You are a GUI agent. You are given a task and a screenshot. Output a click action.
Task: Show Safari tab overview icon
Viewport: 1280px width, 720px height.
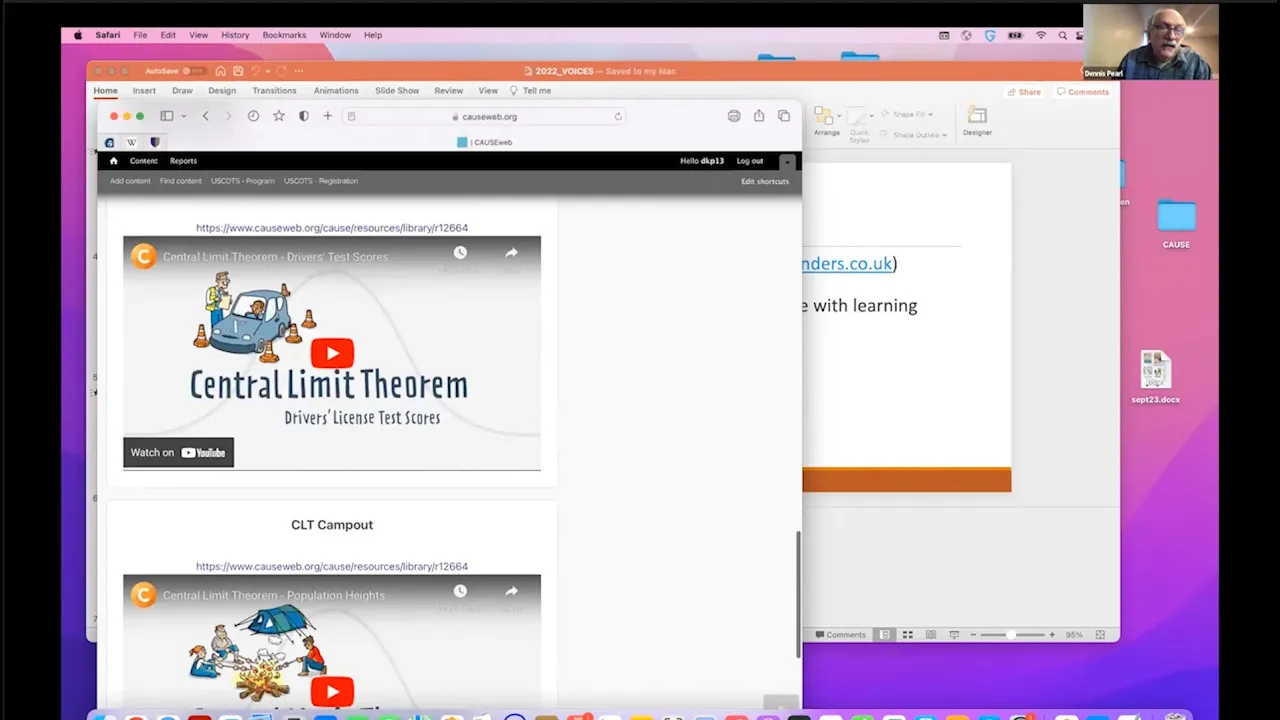coord(784,116)
